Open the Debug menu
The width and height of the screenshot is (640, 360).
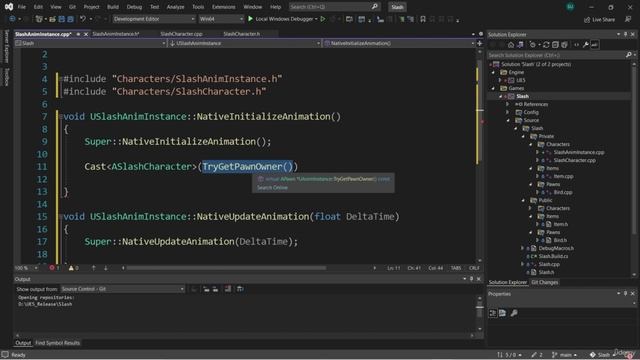click(134, 7)
